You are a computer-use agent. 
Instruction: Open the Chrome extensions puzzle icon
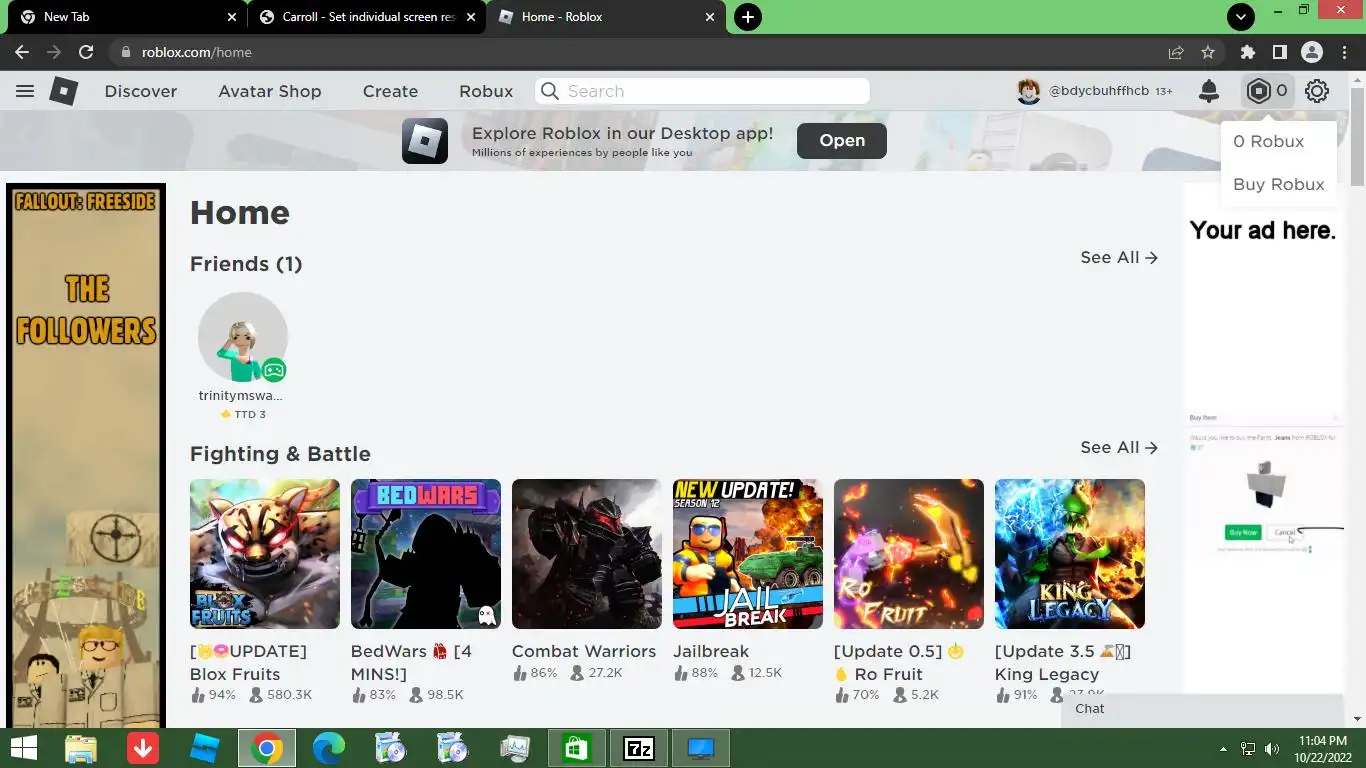1247,52
